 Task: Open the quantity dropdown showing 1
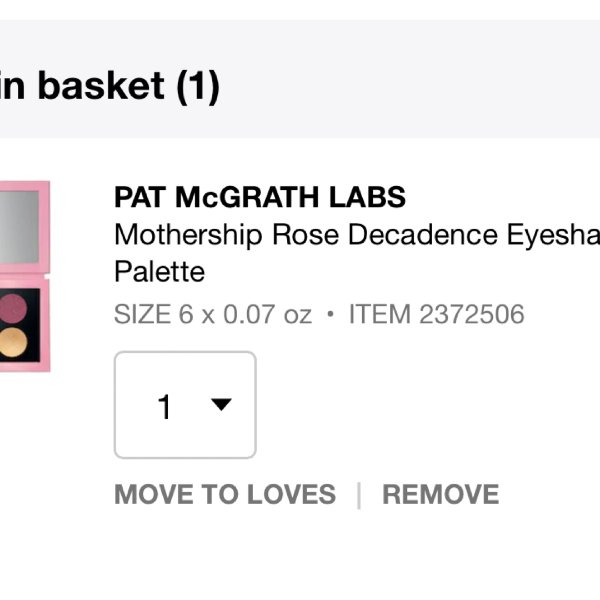click(x=185, y=404)
